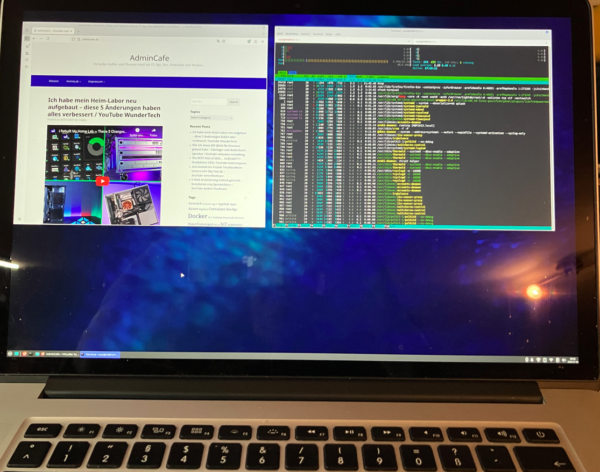Click the AdminCafe site title
Image resolution: width=600 pixels, height=472 pixels.
pos(149,58)
